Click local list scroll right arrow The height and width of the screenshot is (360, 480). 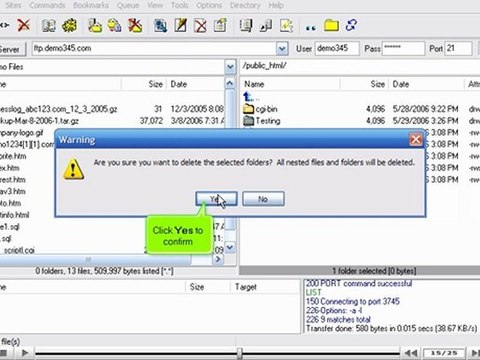pyautogui.click(x=218, y=259)
